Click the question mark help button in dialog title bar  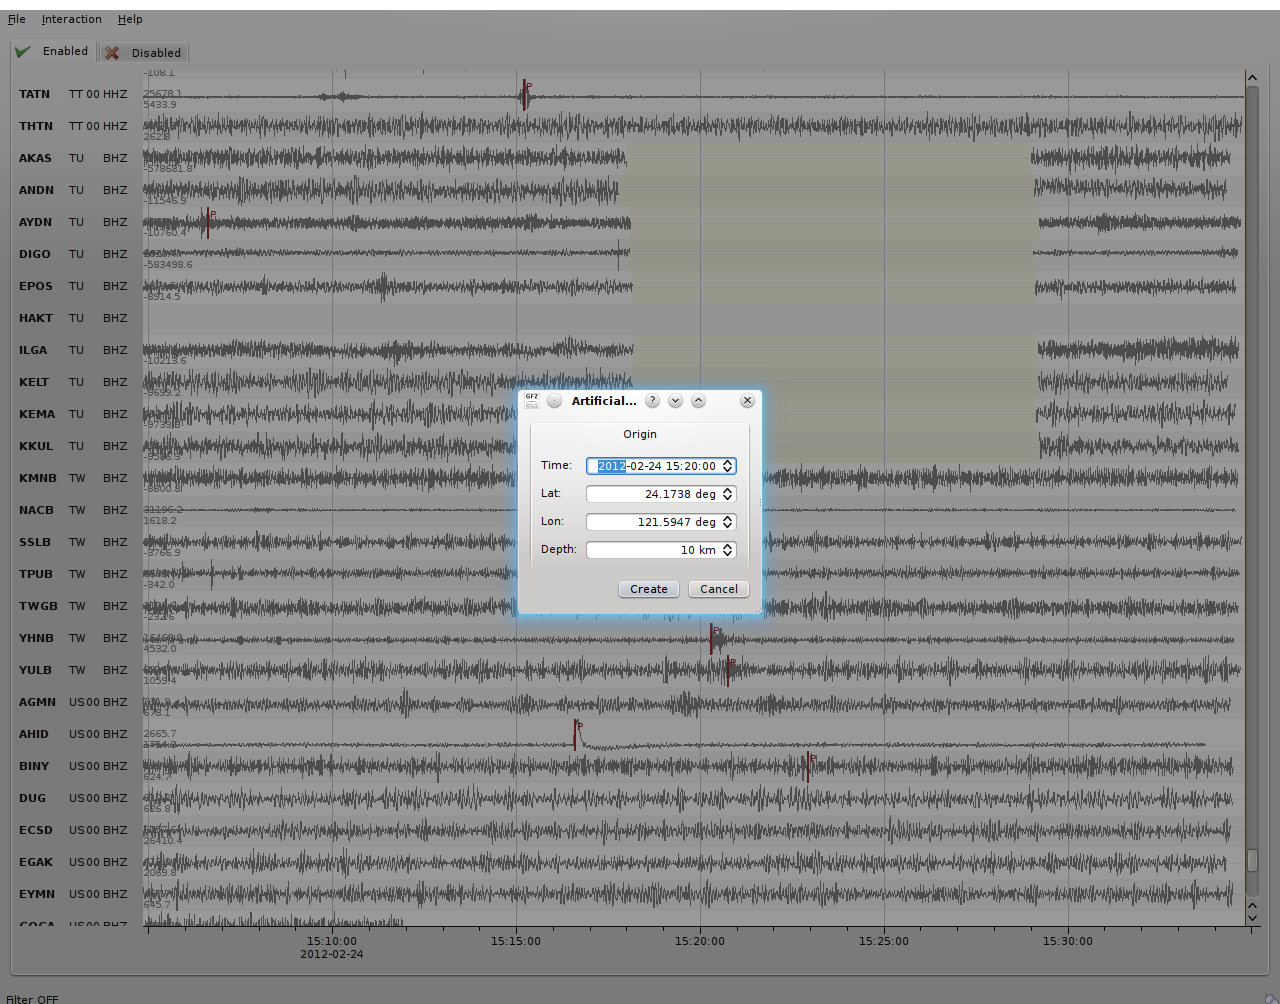tap(652, 401)
